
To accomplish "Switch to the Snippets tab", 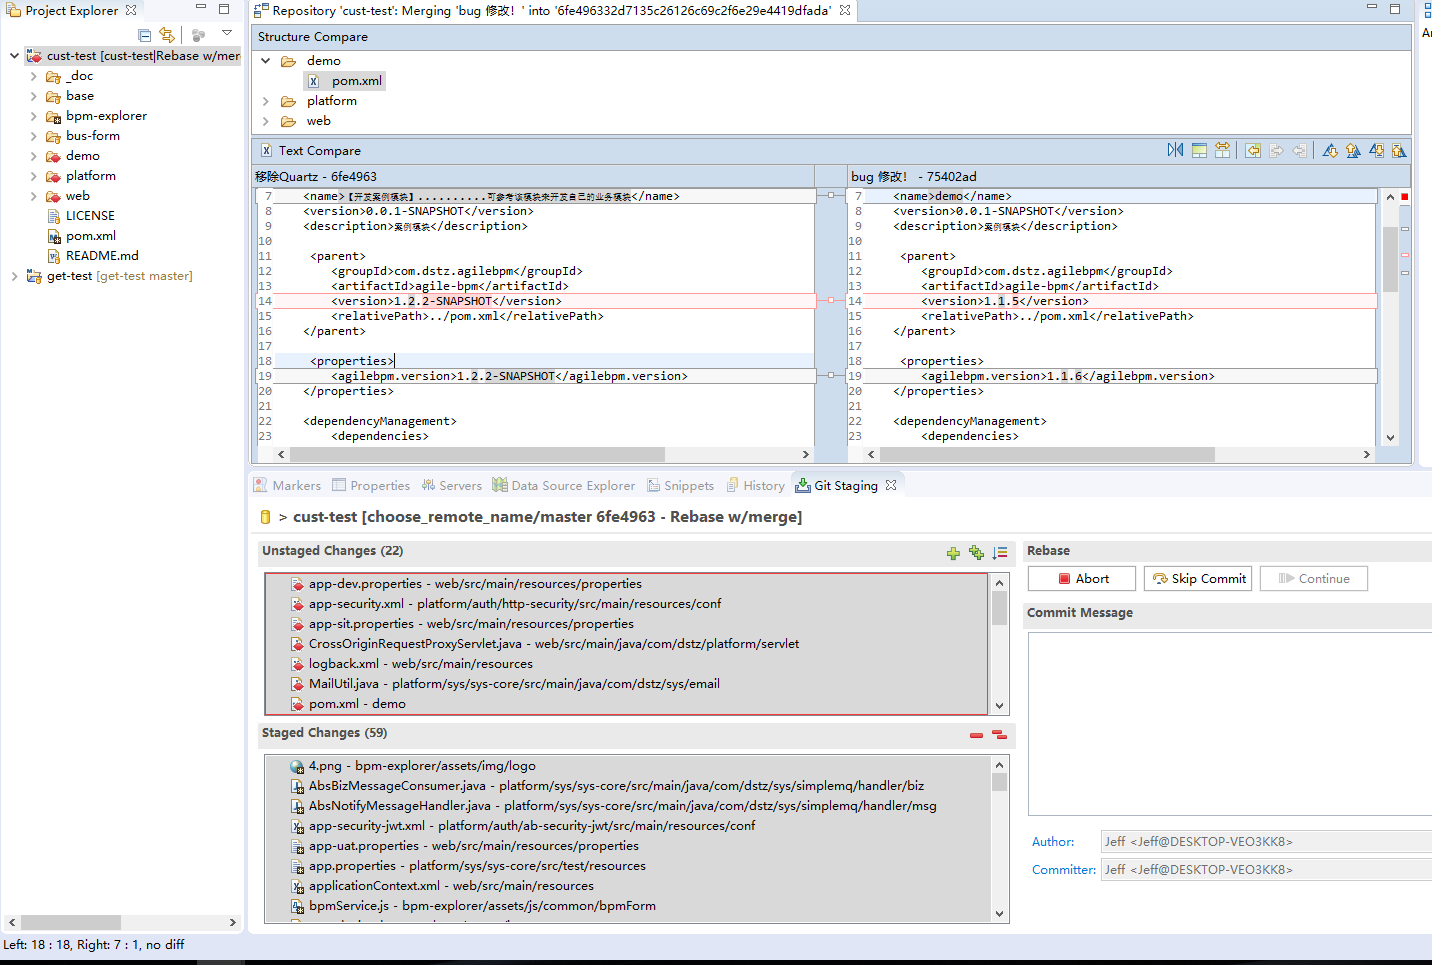I will [680, 485].
